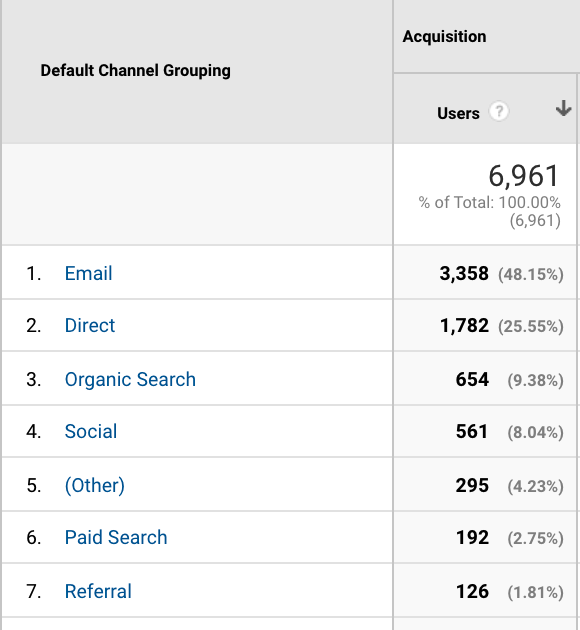
Task: Select the % of Total: 100.00% text
Action: click(x=489, y=202)
